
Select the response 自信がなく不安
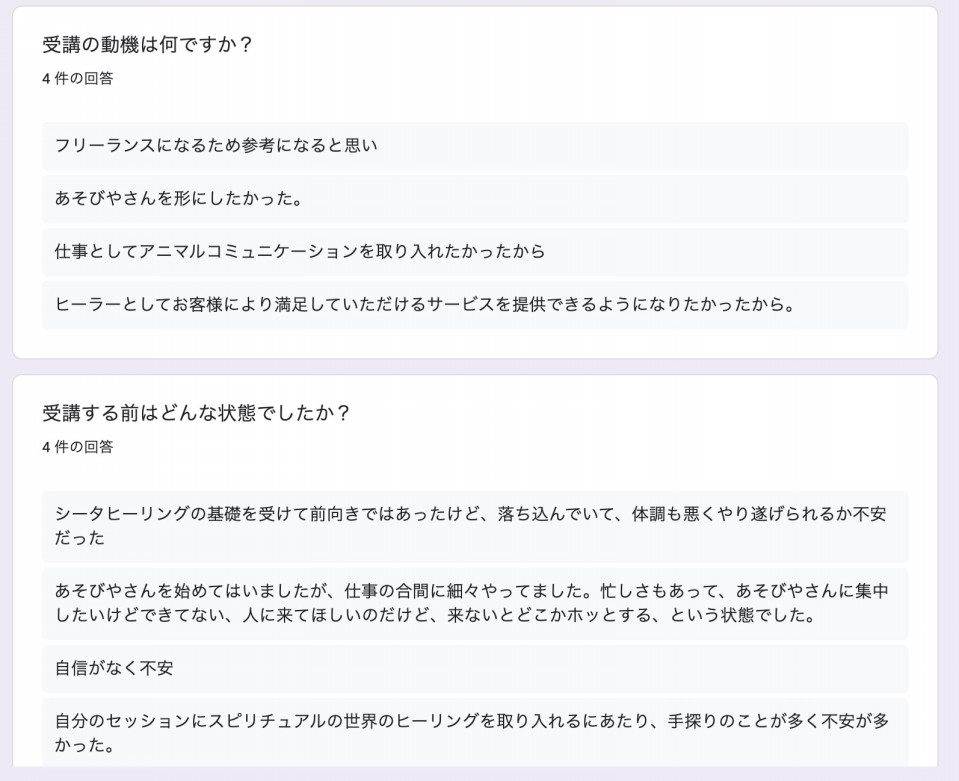tap(475, 668)
